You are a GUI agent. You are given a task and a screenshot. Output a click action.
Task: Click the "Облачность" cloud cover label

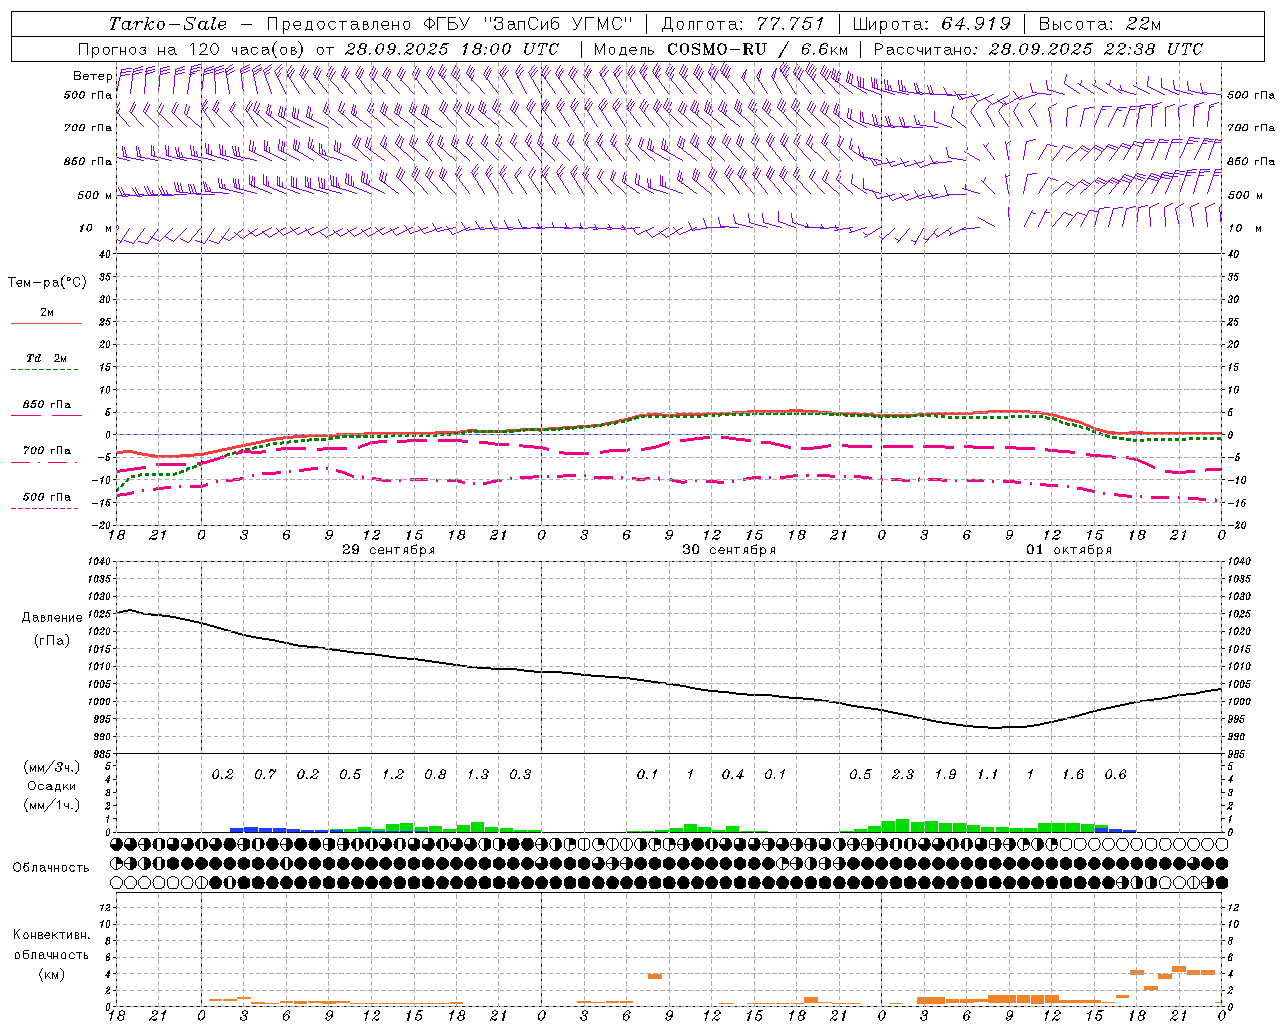[x=51, y=867]
